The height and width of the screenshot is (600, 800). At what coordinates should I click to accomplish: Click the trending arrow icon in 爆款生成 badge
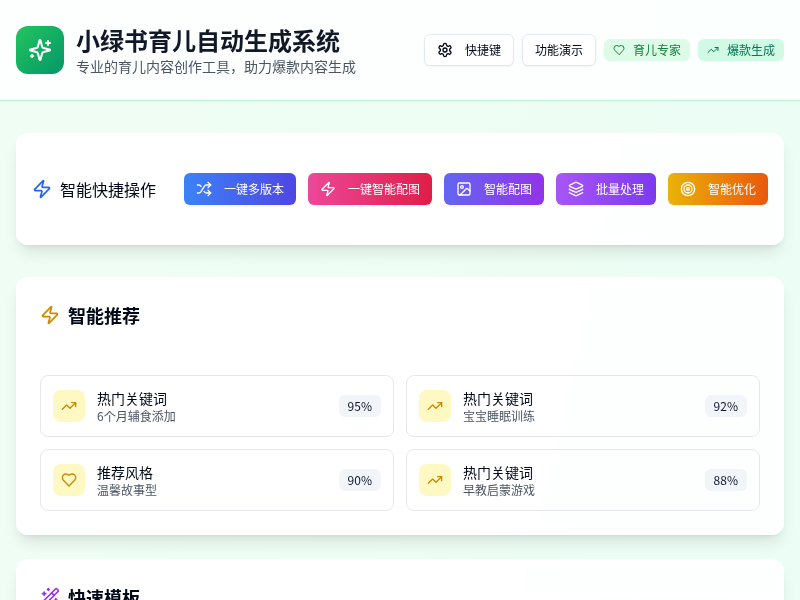pyautogui.click(x=713, y=50)
